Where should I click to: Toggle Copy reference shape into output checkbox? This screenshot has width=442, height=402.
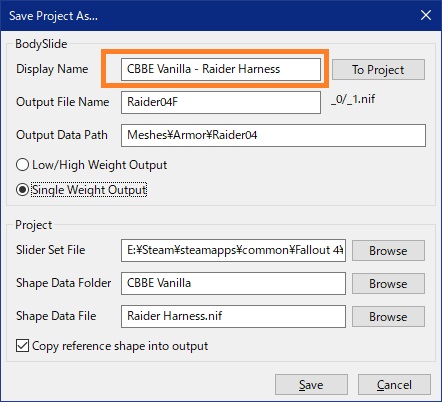(112, 346)
